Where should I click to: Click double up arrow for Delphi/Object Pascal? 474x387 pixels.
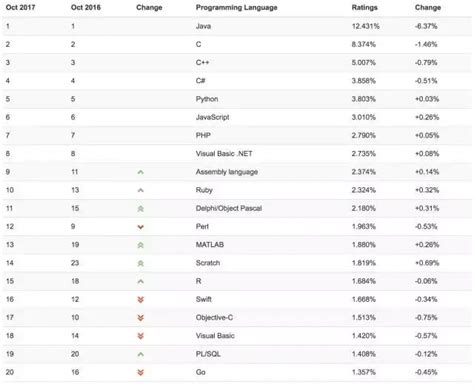point(141,209)
